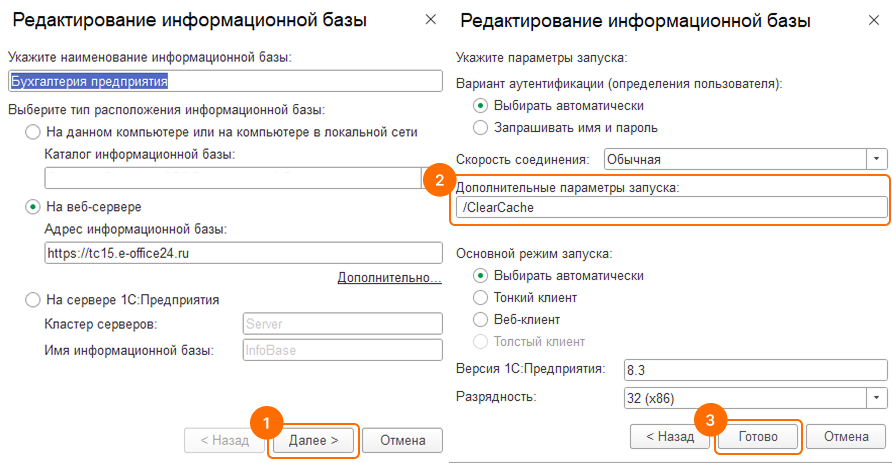Click the web address field with the https URL

click(x=242, y=253)
